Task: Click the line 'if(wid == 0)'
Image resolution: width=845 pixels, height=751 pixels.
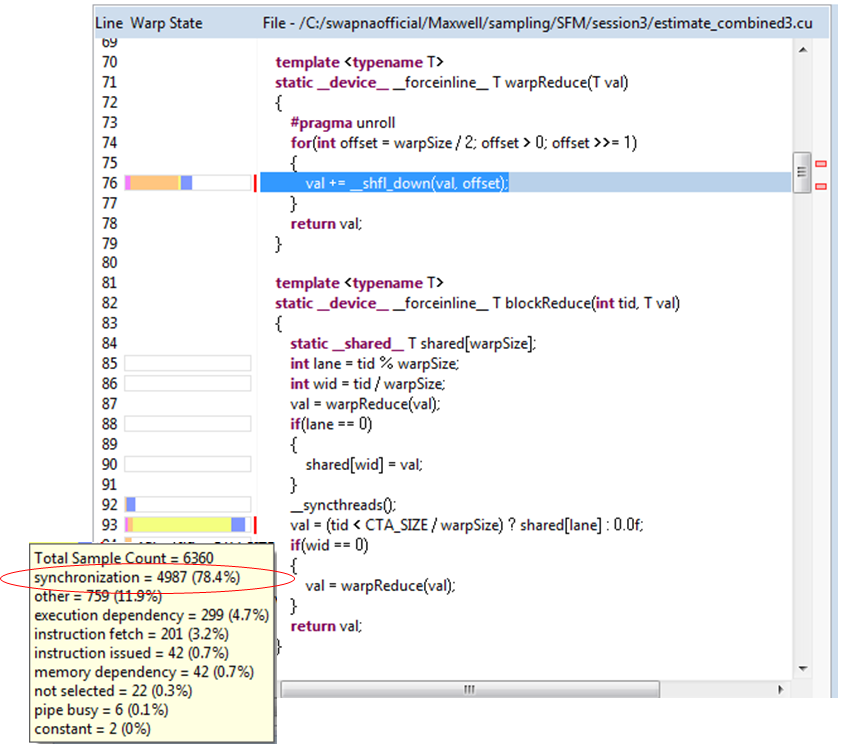Action: (329, 545)
